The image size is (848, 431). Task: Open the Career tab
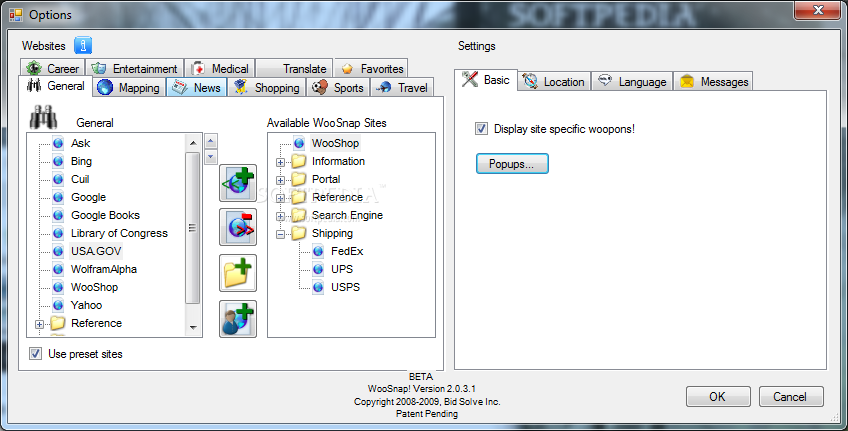[x=53, y=69]
